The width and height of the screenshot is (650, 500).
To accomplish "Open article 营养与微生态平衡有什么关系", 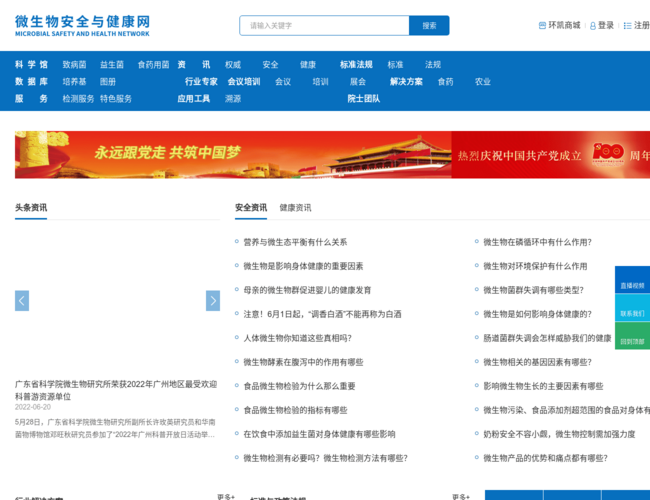I will [295, 242].
